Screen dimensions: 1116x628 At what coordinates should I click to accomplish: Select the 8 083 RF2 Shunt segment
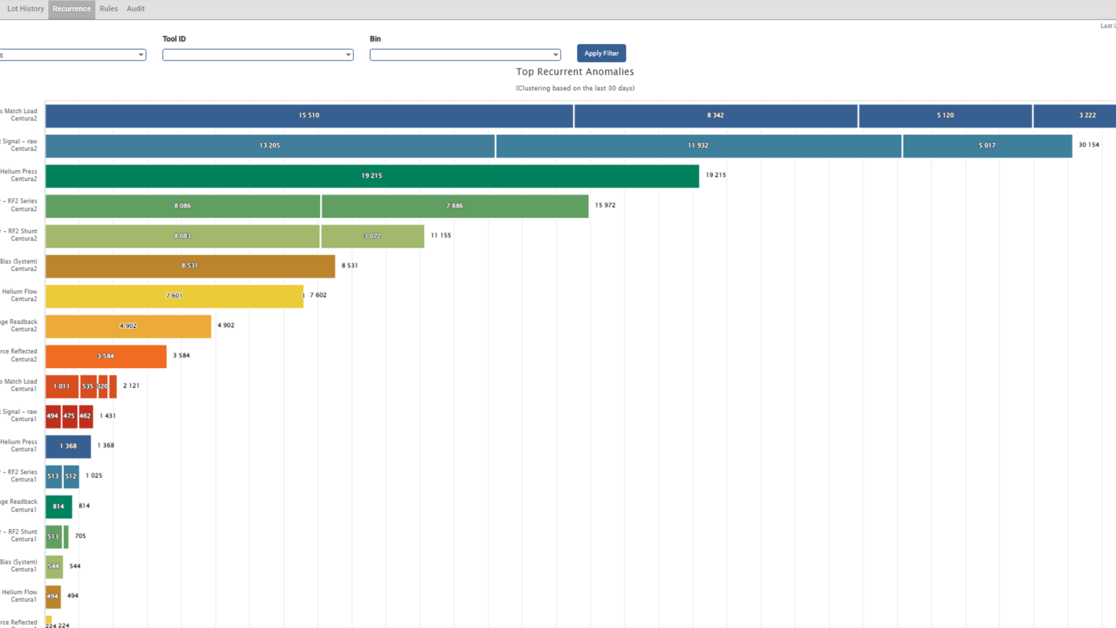(182, 236)
